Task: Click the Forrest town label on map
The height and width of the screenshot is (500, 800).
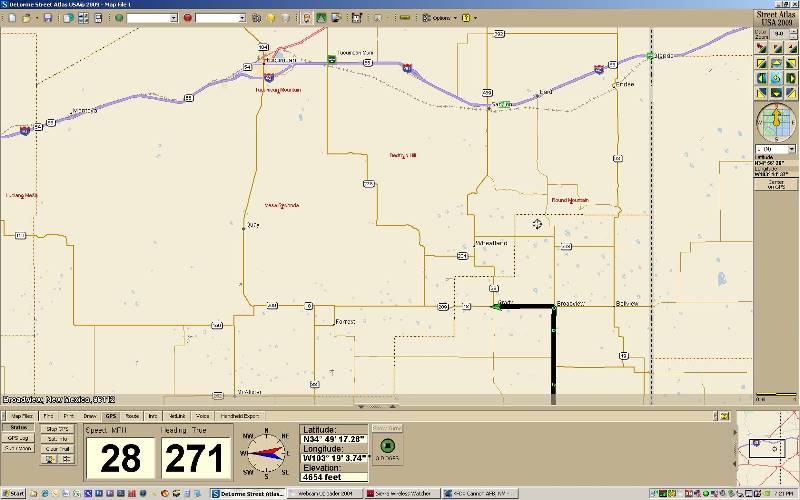Action: [x=345, y=321]
